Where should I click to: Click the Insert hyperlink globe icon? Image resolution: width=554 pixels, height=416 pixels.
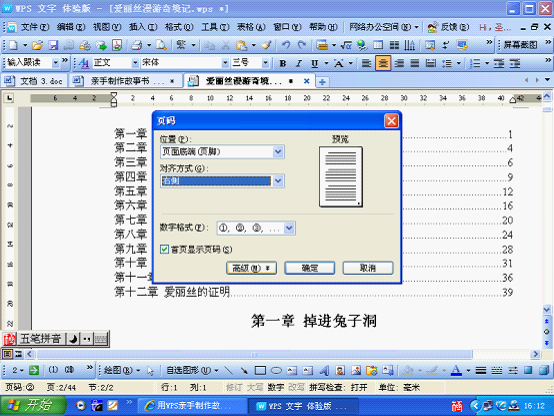coord(361,45)
